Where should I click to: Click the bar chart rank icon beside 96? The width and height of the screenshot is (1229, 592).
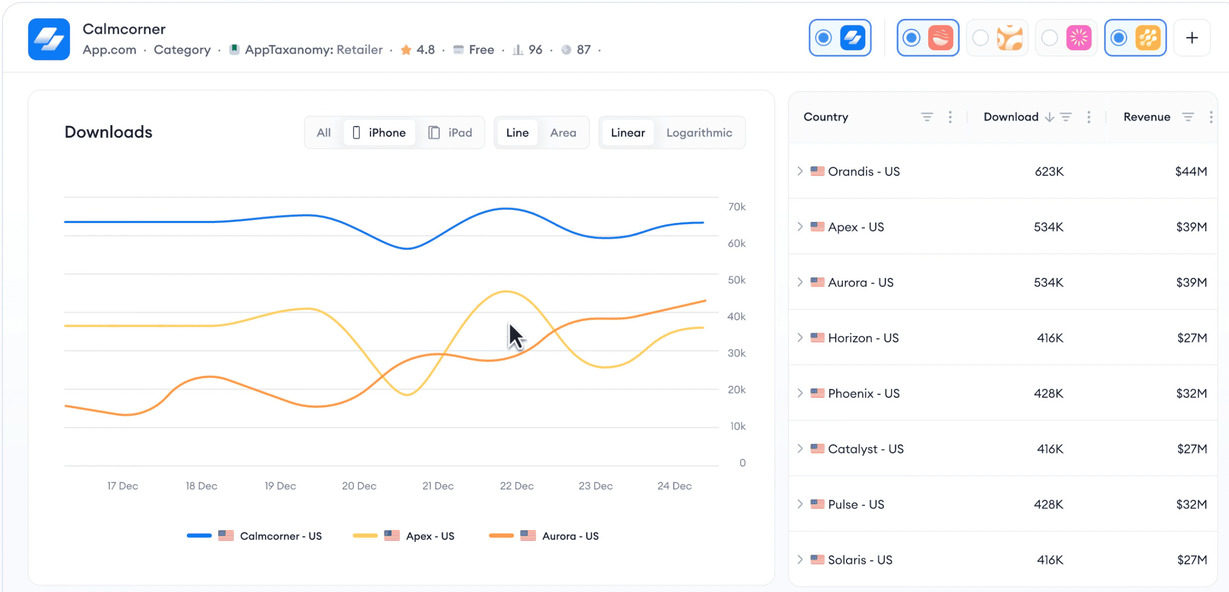(x=518, y=50)
